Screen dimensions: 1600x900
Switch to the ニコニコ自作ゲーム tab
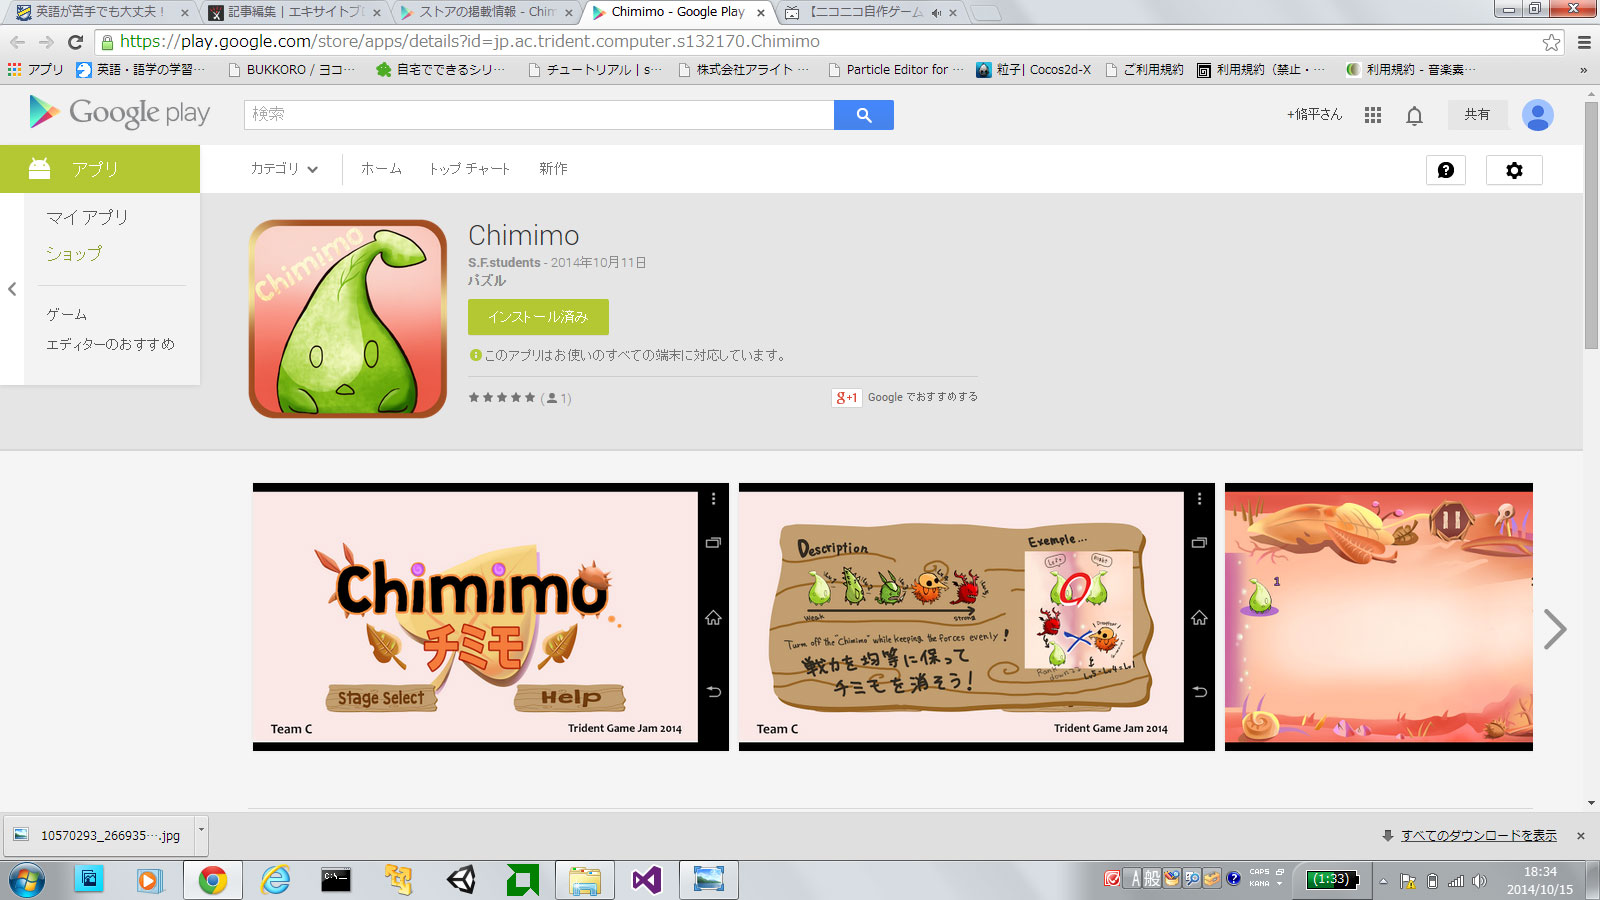(x=865, y=12)
